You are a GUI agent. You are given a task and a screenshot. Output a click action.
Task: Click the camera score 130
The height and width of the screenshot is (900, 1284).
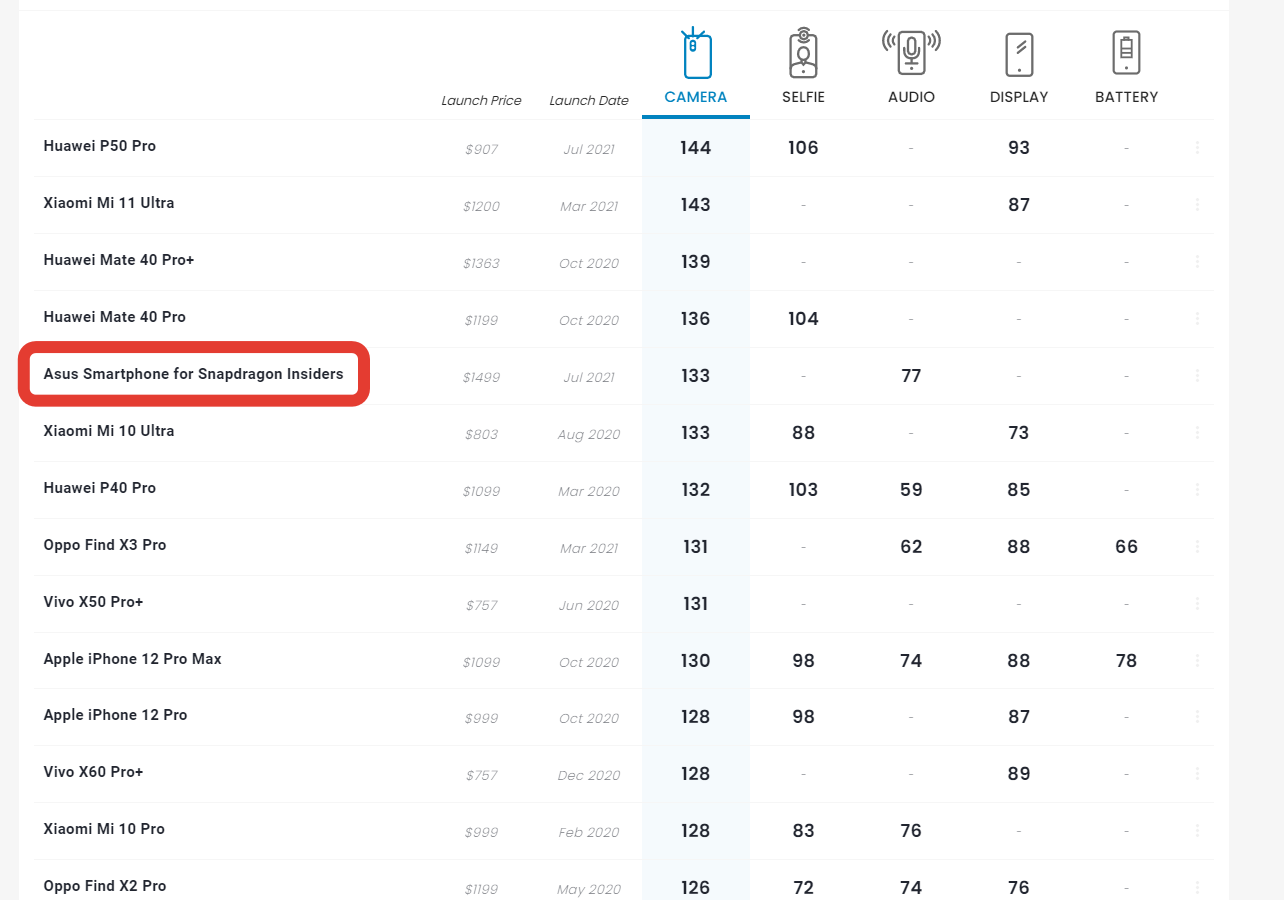[x=695, y=661]
